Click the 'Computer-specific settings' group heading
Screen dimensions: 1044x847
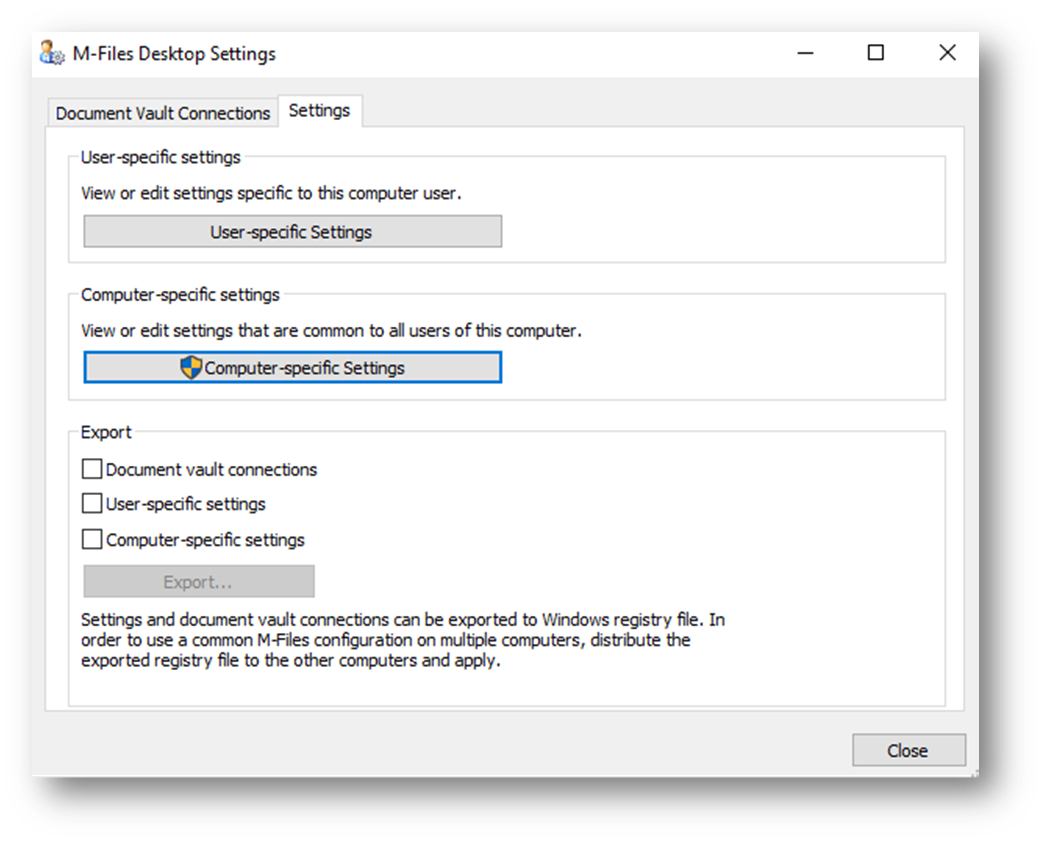point(180,294)
